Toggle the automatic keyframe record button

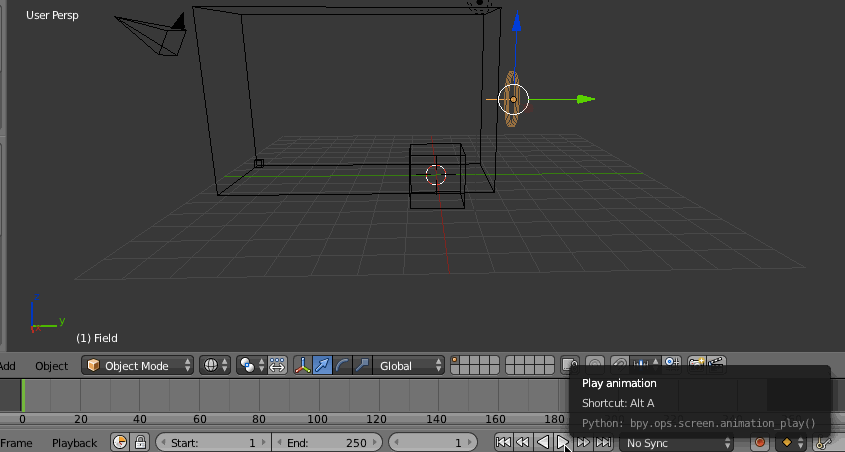pos(760,442)
